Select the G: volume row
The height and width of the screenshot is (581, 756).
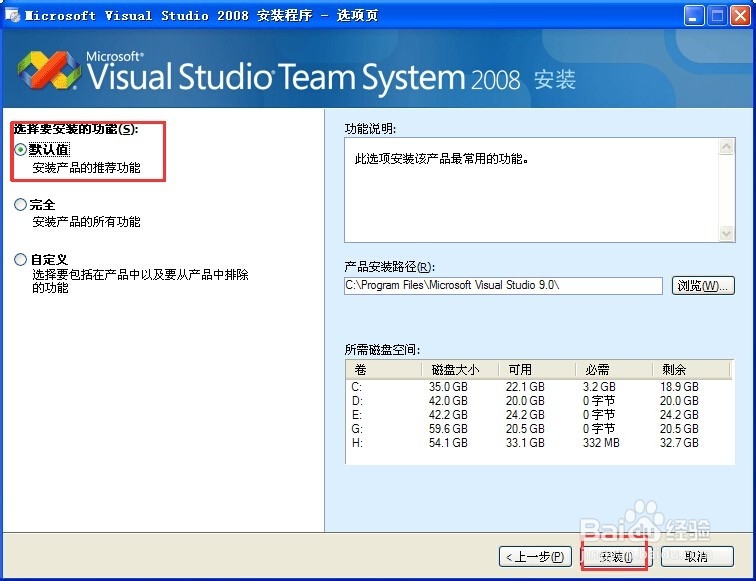[539, 429]
